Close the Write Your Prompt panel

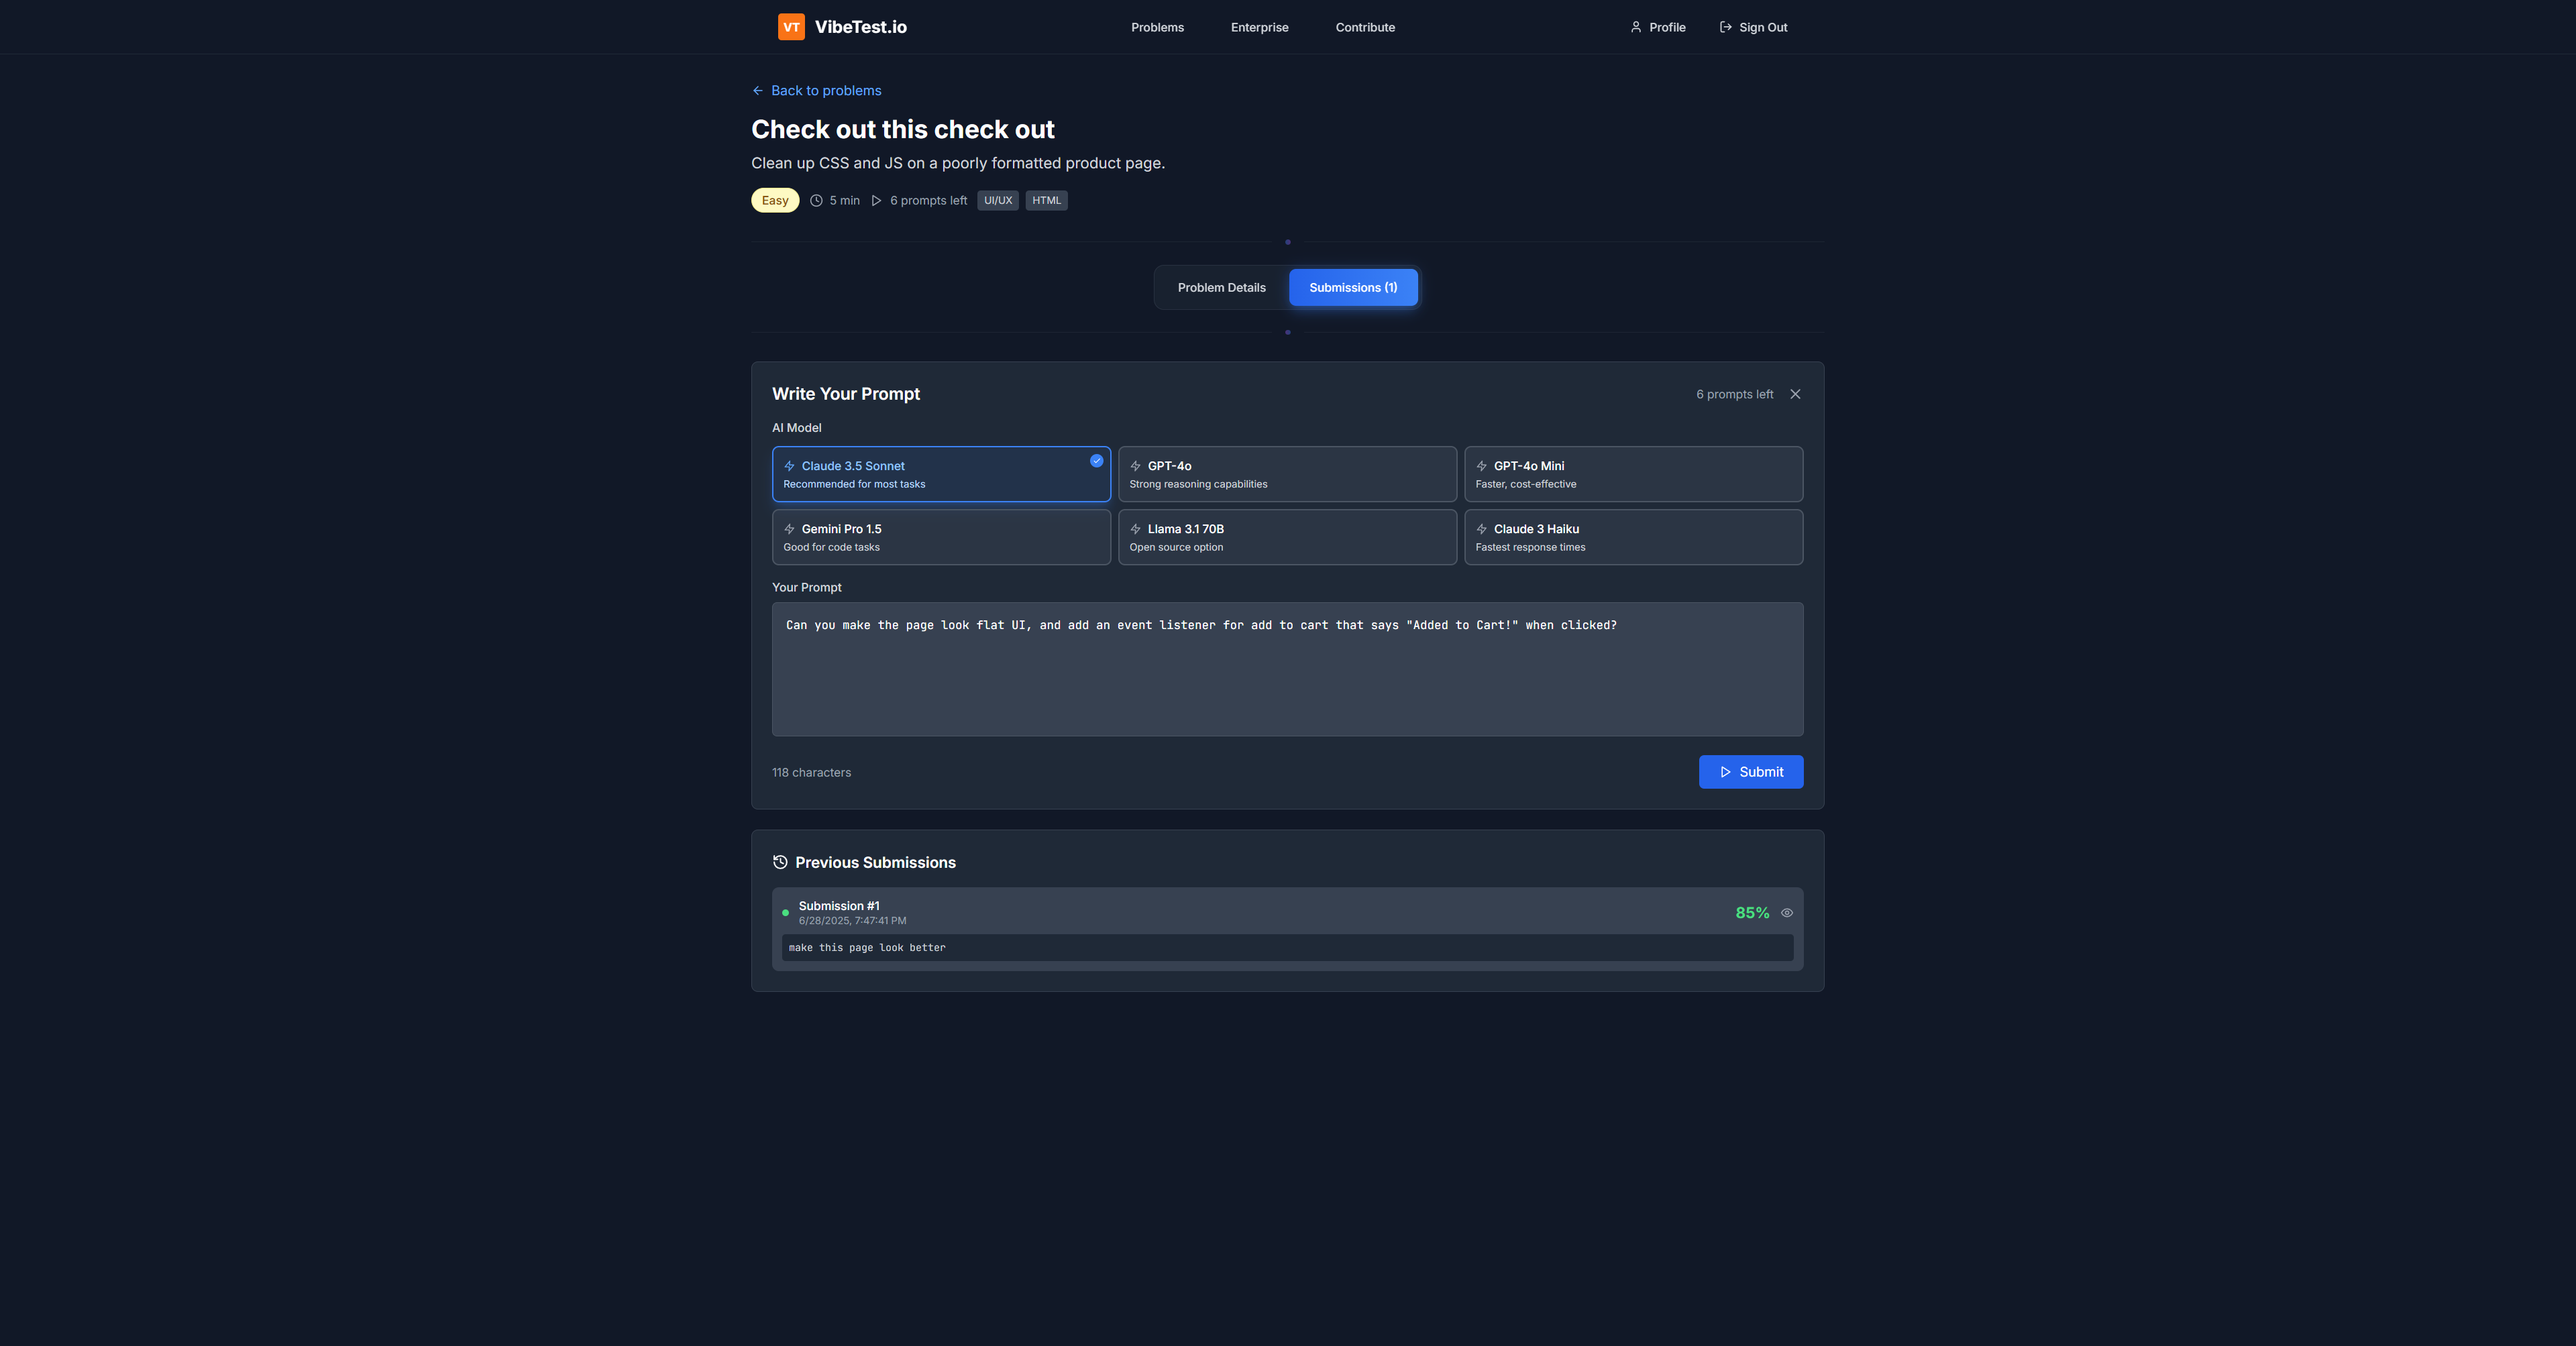(x=1795, y=394)
